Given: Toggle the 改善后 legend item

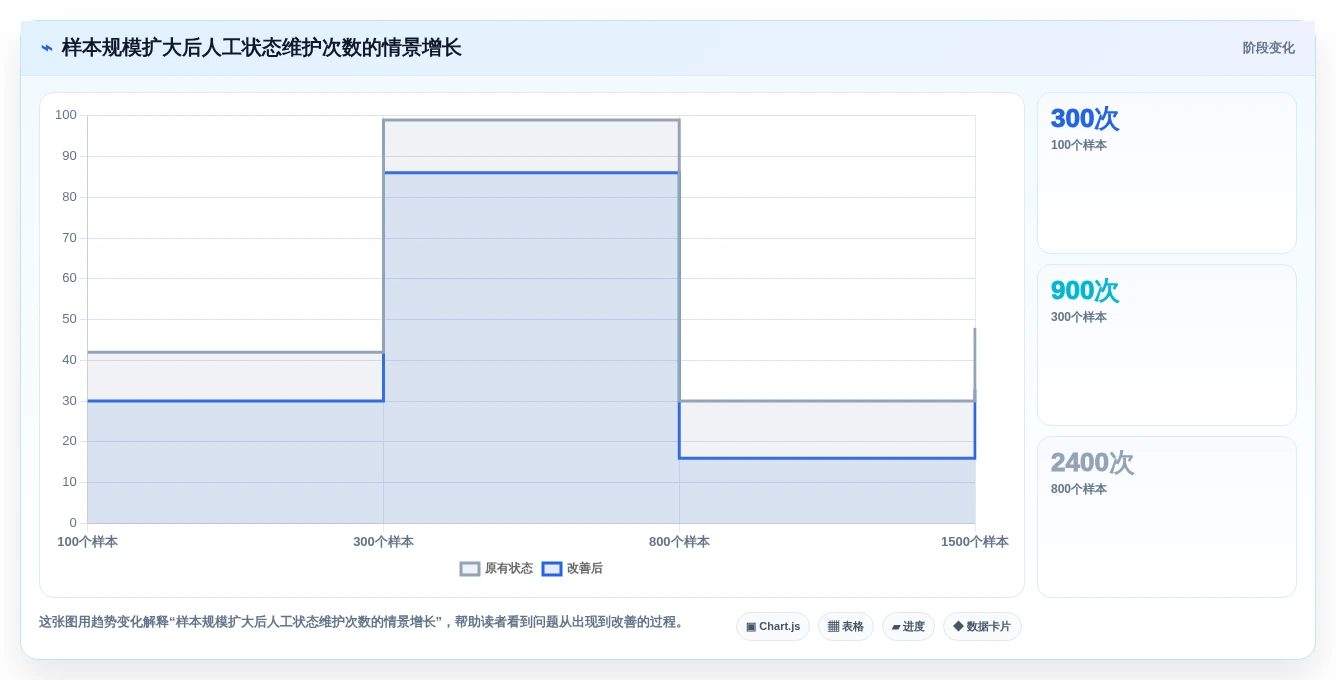Looking at the screenshot, I should (572, 568).
